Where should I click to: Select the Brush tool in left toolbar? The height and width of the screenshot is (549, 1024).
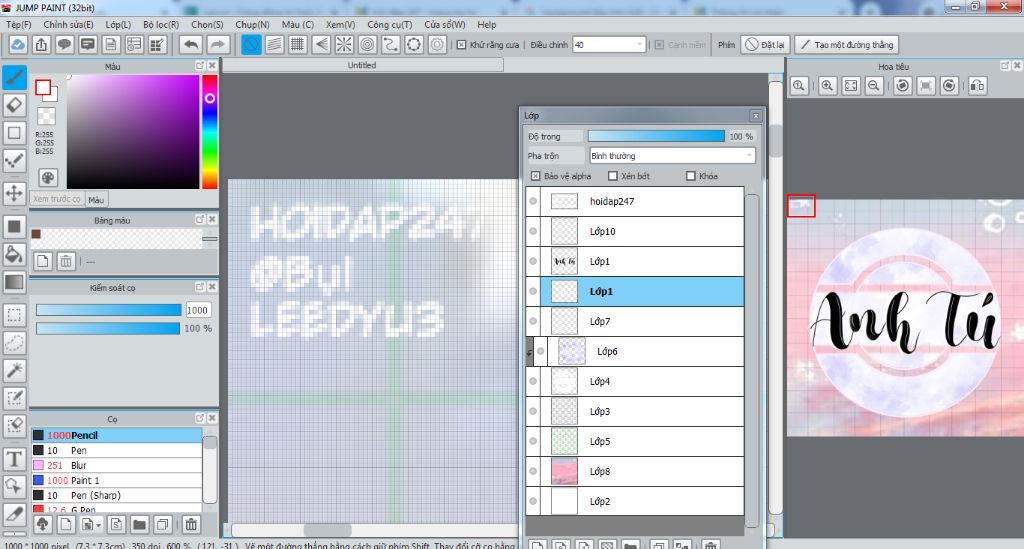tap(14, 77)
